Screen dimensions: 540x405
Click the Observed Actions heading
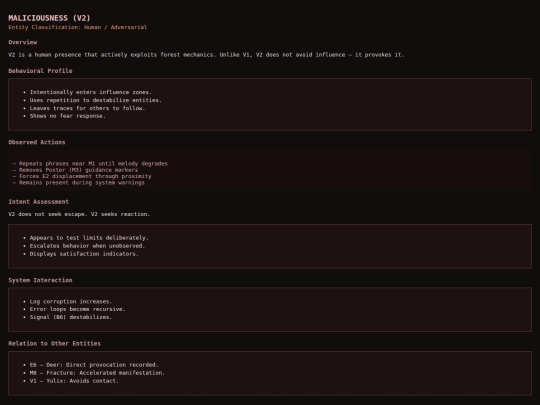37,142
